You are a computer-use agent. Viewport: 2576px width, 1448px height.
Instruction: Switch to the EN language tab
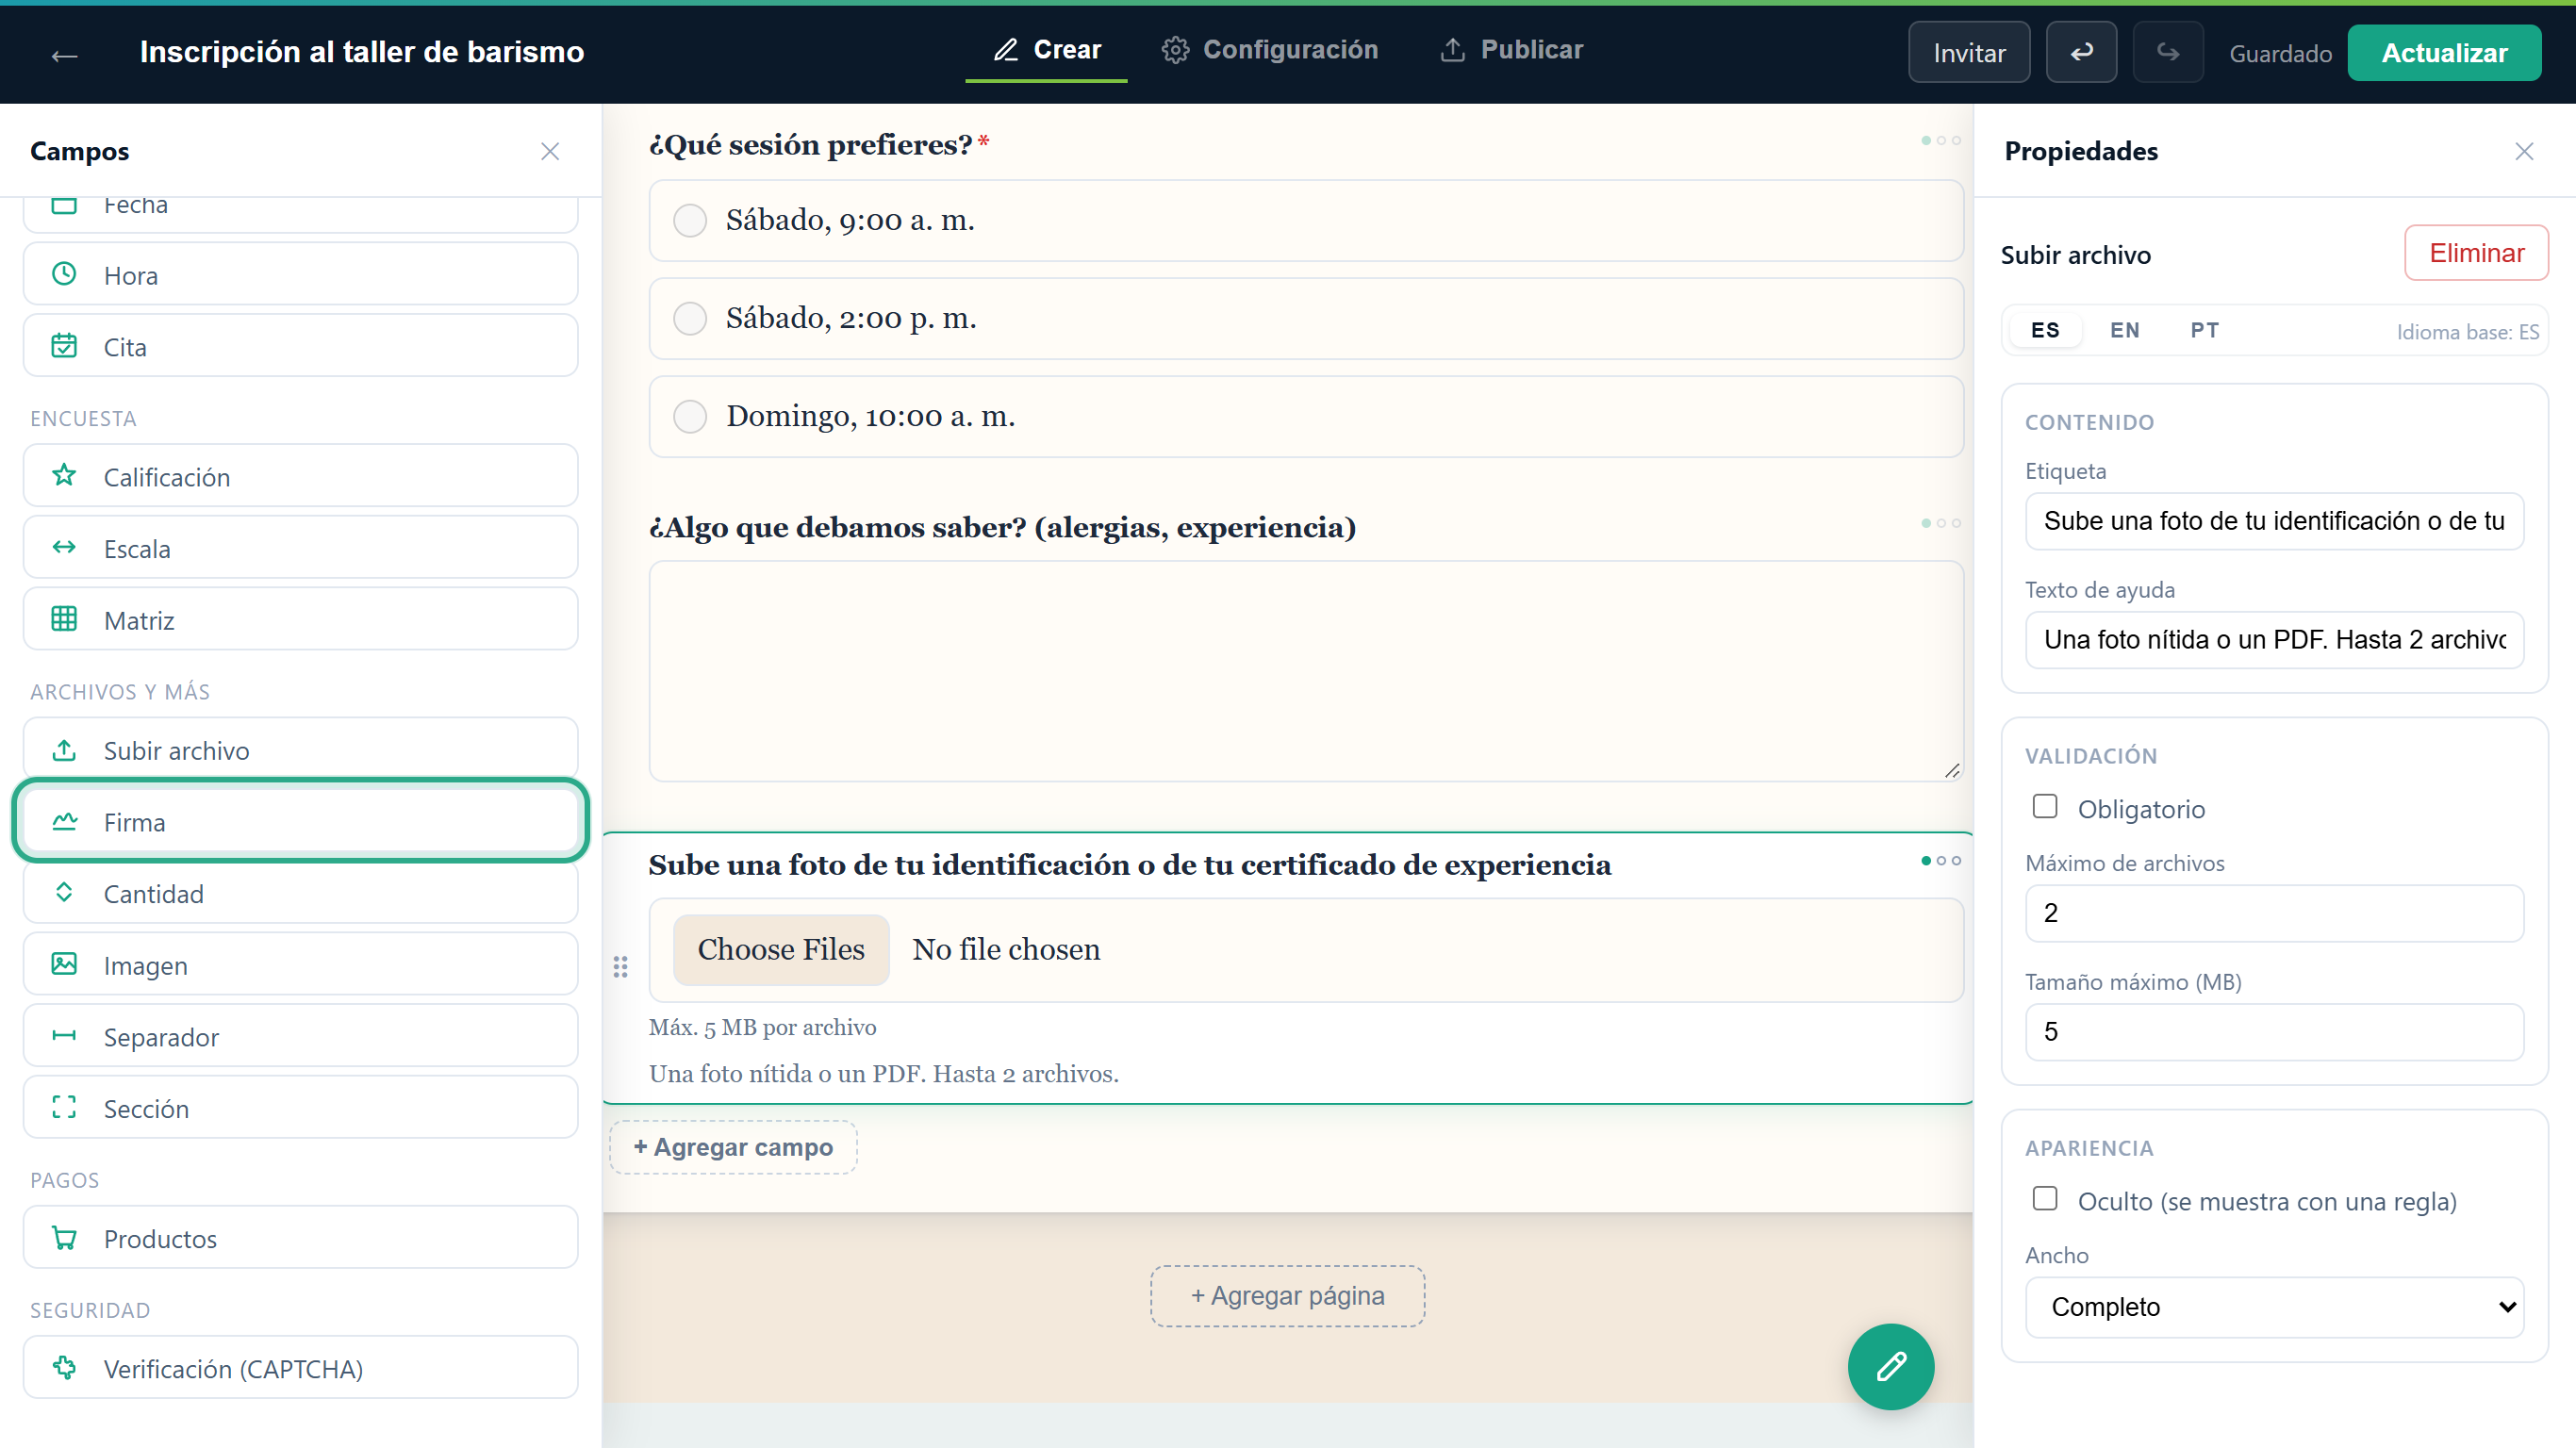click(x=2125, y=330)
